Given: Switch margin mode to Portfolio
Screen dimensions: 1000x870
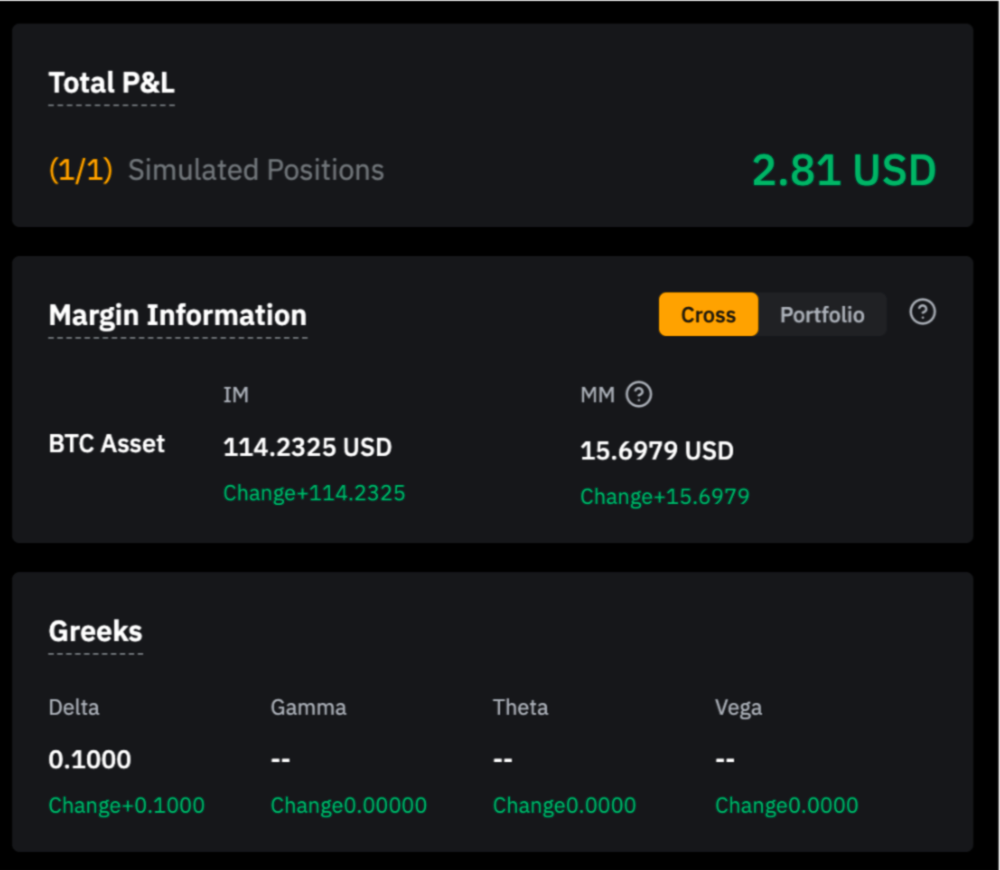Looking at the screenshot, I should [822, 314].
